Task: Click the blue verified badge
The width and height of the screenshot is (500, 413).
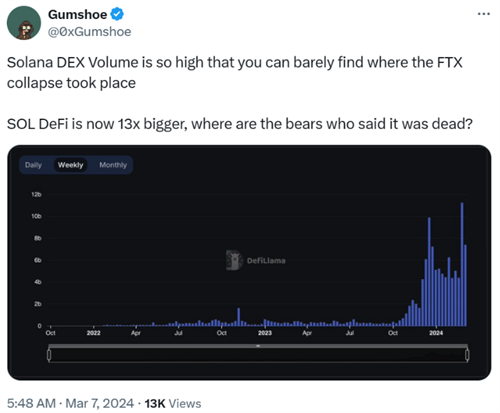Action: pos(117,14)
